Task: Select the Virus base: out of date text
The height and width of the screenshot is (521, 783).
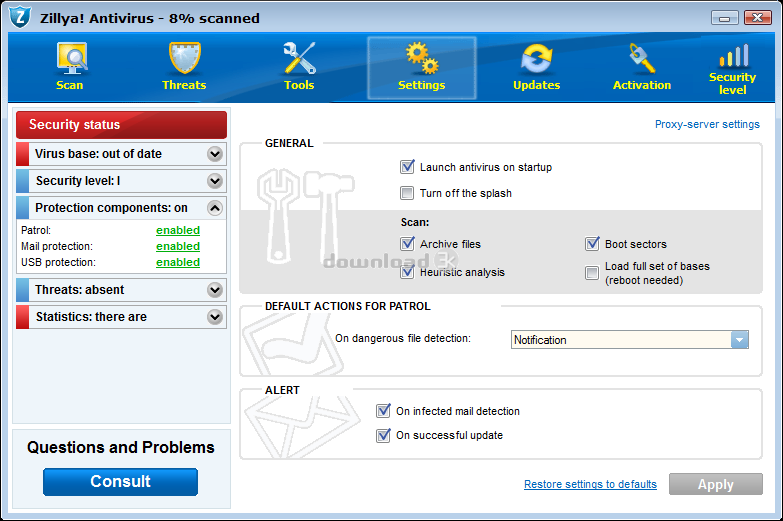Action: tap(98, 154)
